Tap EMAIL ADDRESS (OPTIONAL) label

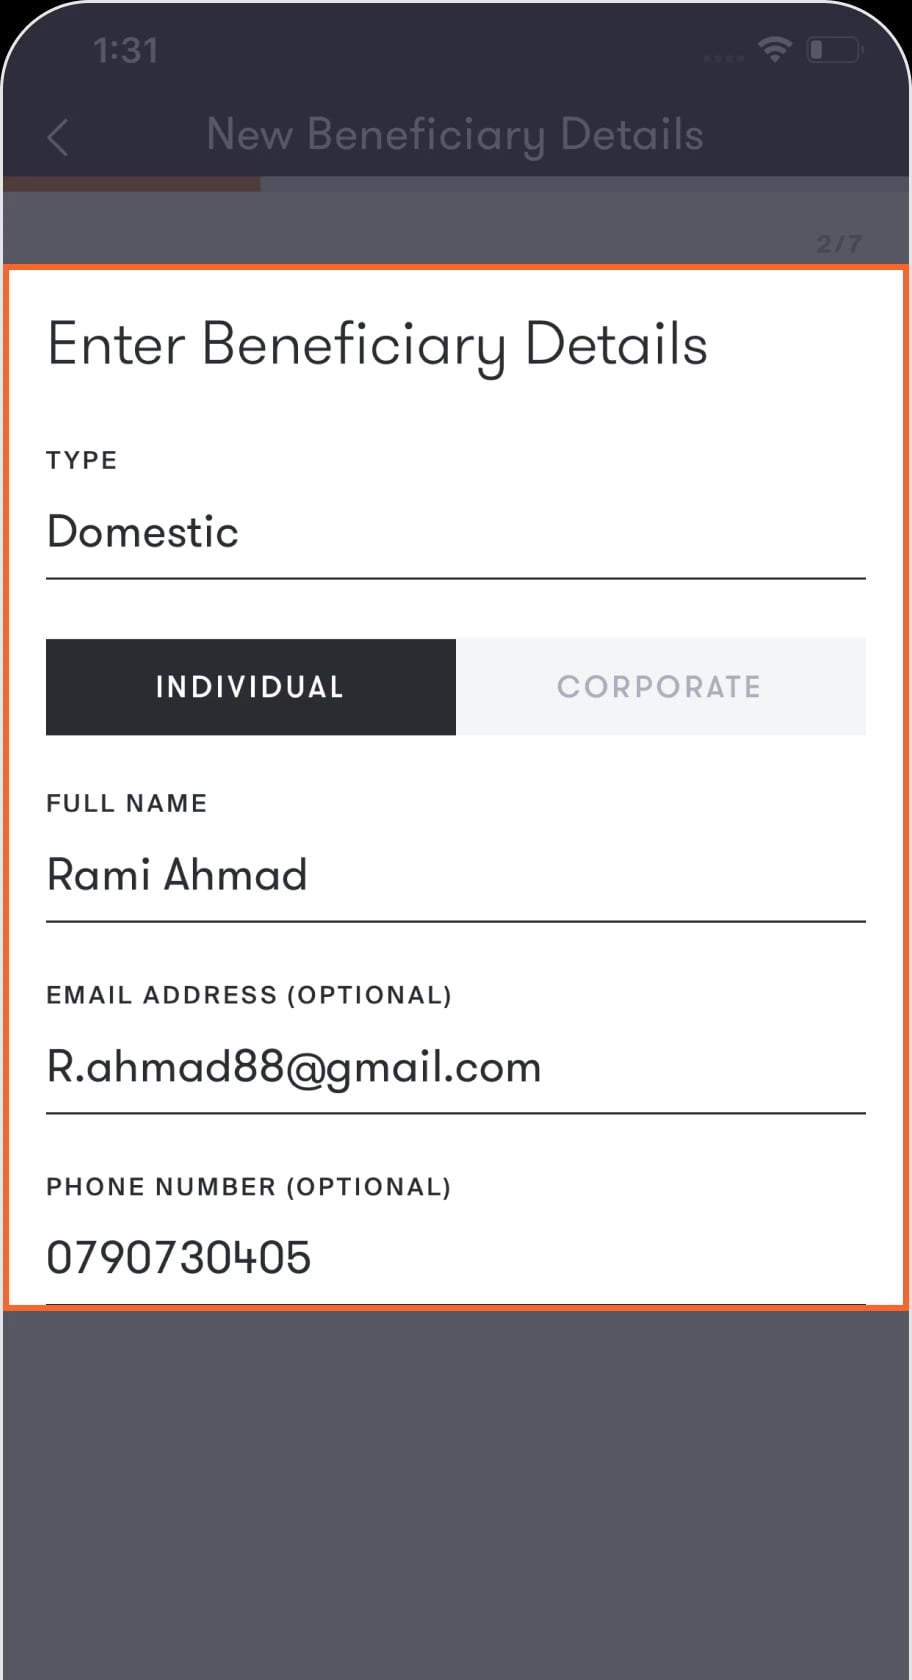[x=249, y=995]
